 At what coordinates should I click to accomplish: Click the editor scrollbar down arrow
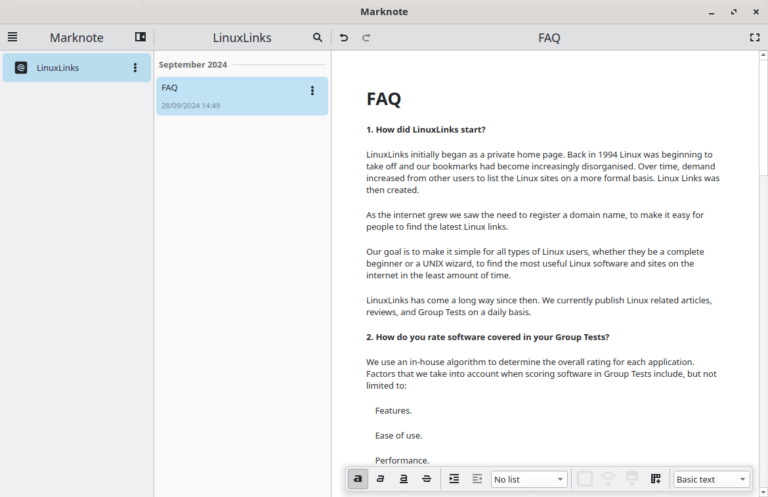763,492
